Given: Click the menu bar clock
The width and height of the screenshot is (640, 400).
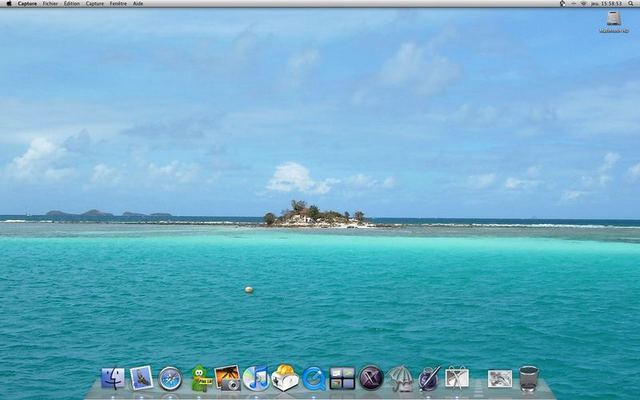Looking at the screenshot, I should tap(609, 4).
